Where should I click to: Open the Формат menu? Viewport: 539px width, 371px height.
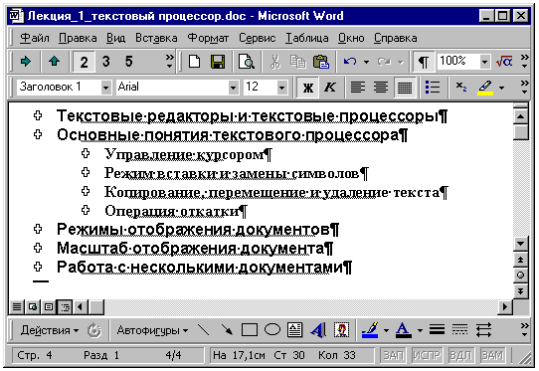208,38
